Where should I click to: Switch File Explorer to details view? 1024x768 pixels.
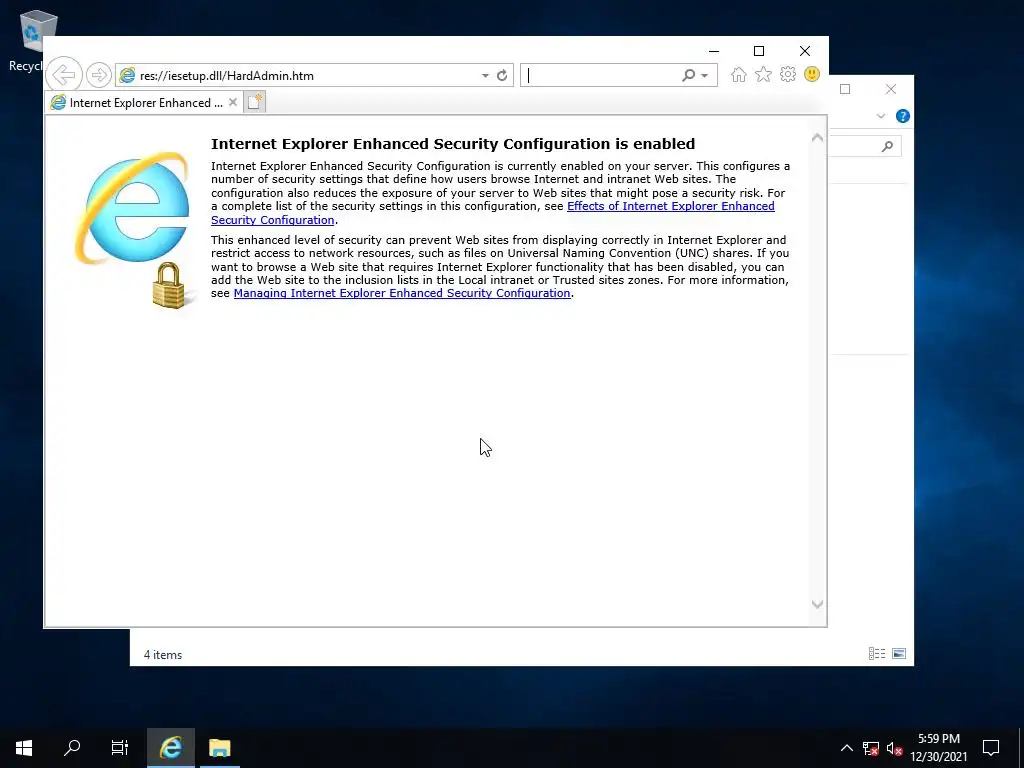tap(877, 654)
